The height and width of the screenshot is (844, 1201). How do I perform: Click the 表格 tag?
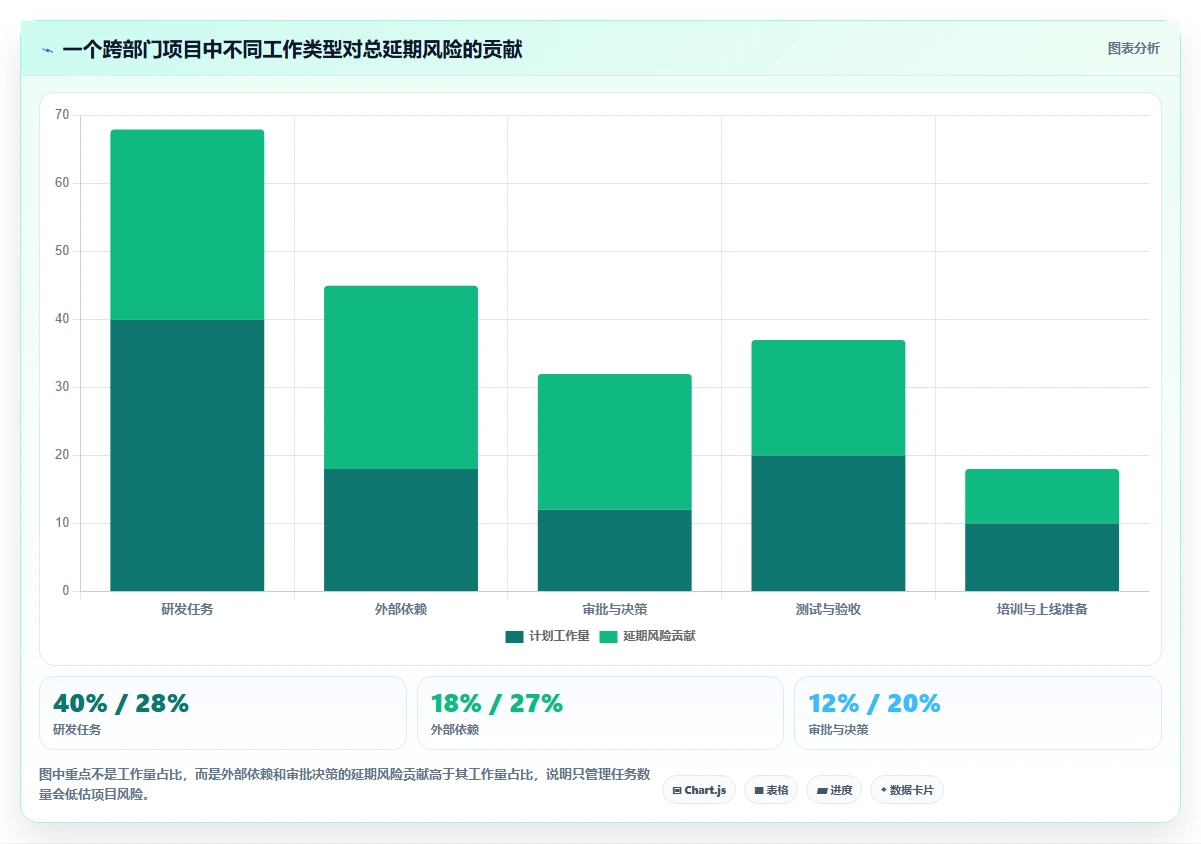tap(771, 790)
